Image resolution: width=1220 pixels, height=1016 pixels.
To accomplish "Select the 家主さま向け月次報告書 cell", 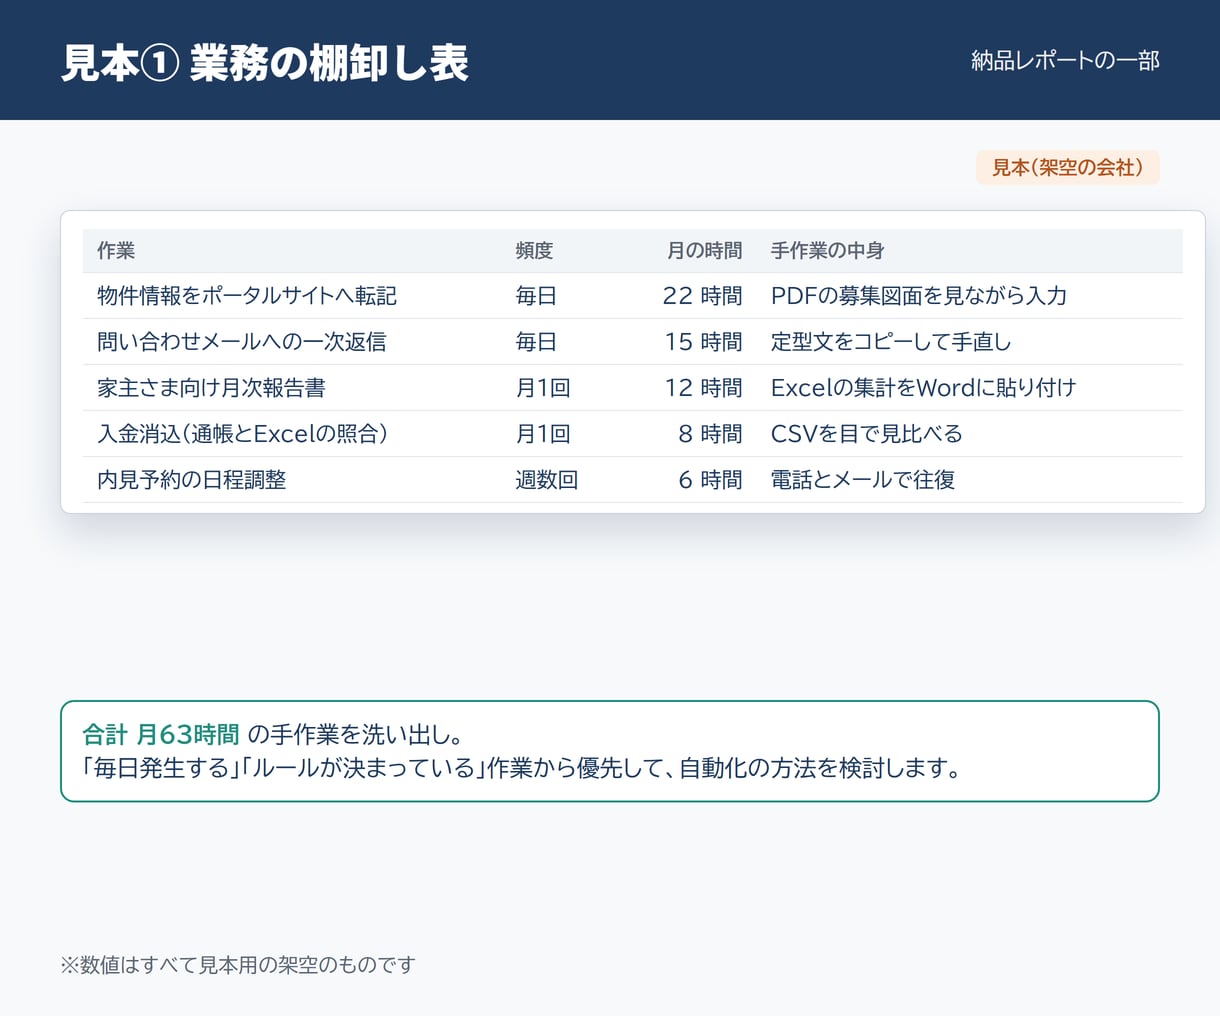I will coord(211,388).
